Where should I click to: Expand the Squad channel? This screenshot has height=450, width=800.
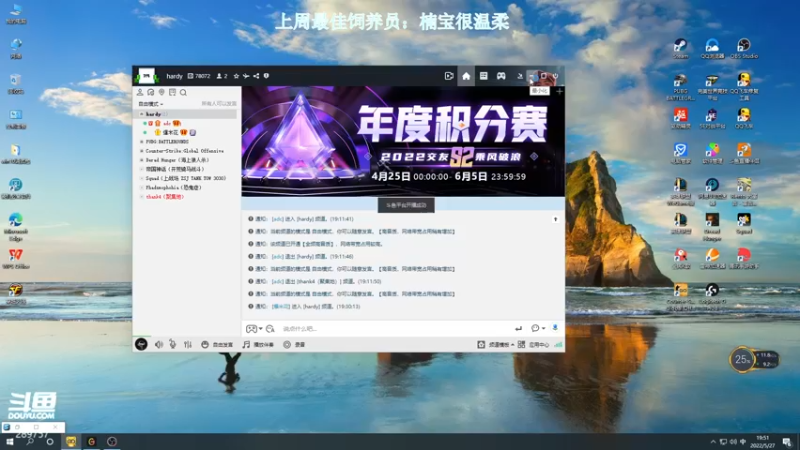click(x=142, y=179)
